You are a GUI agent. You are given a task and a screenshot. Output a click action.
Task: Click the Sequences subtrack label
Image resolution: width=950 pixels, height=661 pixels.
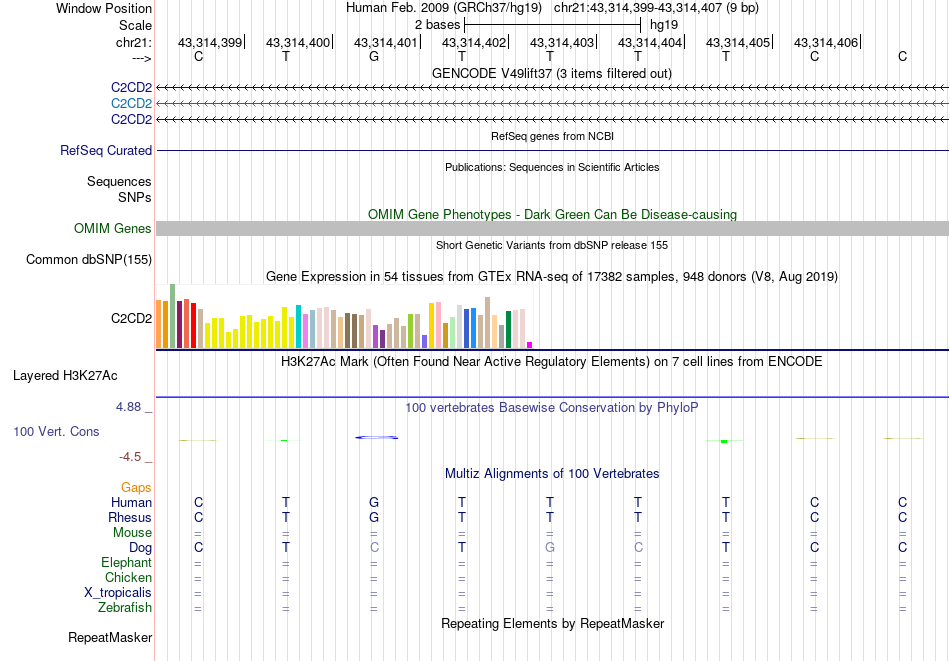coord(119,182)
